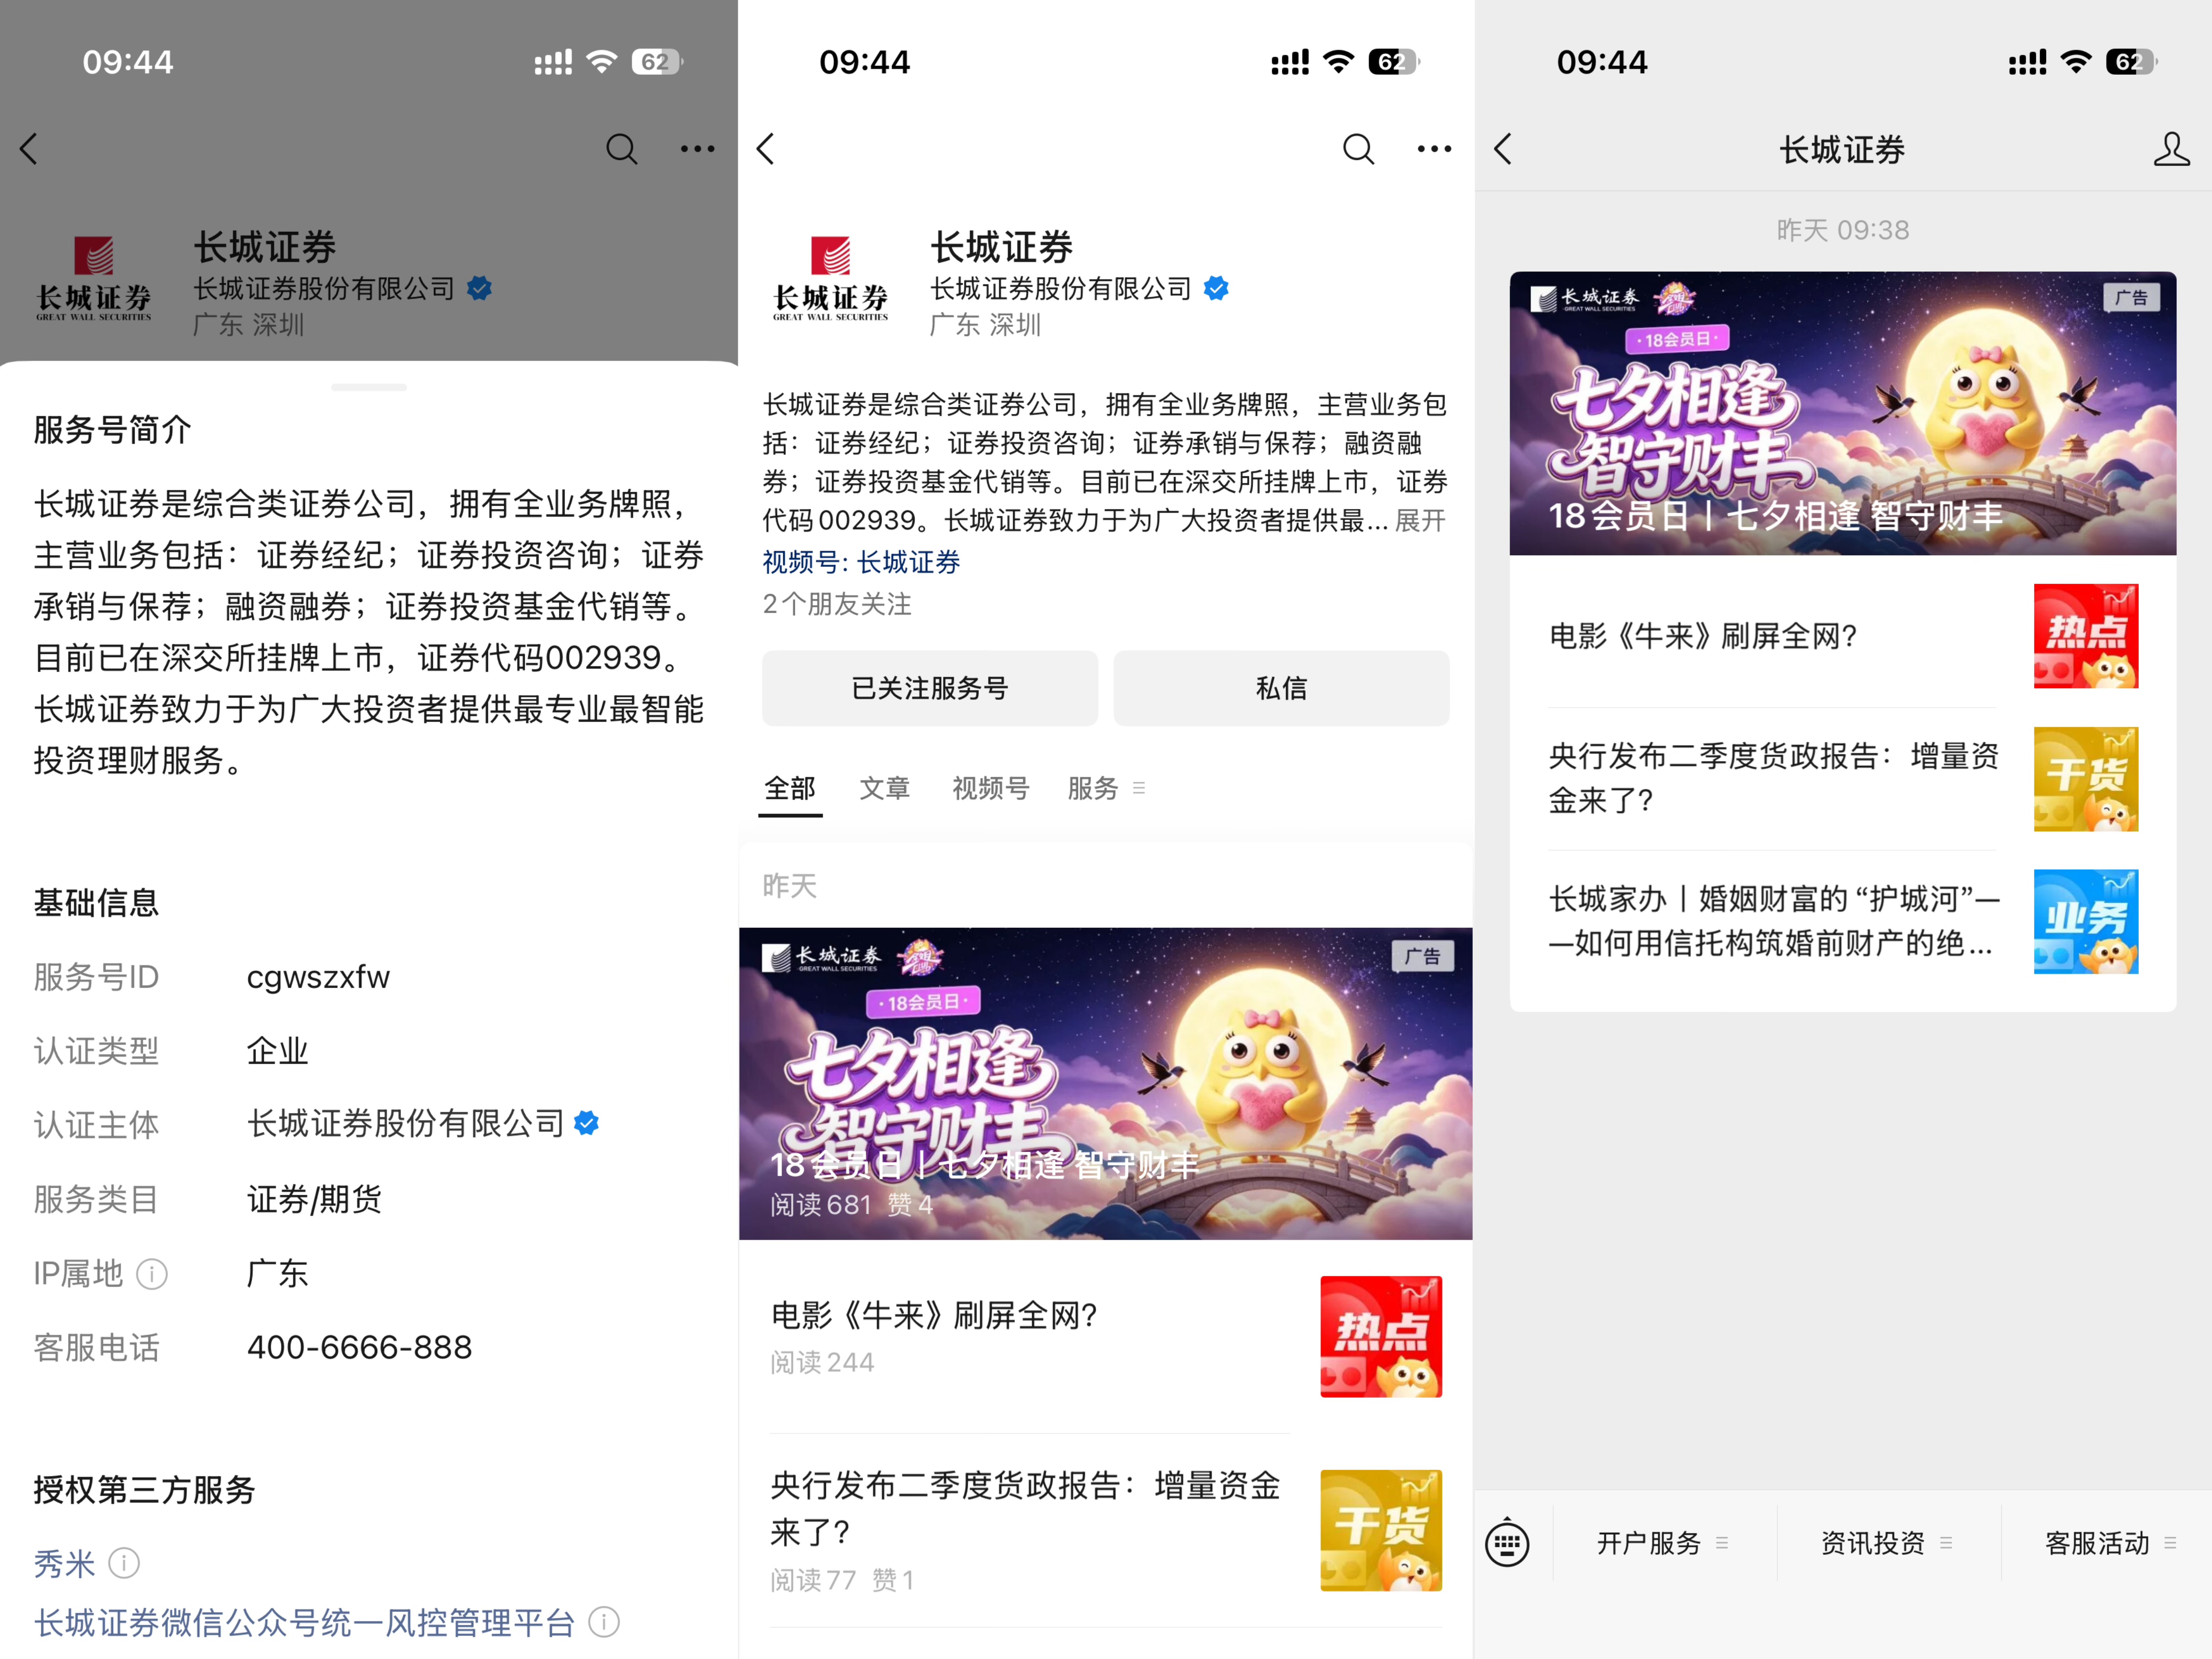Tap the 长城证券 title in the chat header
The image size is (2212, 1659).
[1842, 149]
